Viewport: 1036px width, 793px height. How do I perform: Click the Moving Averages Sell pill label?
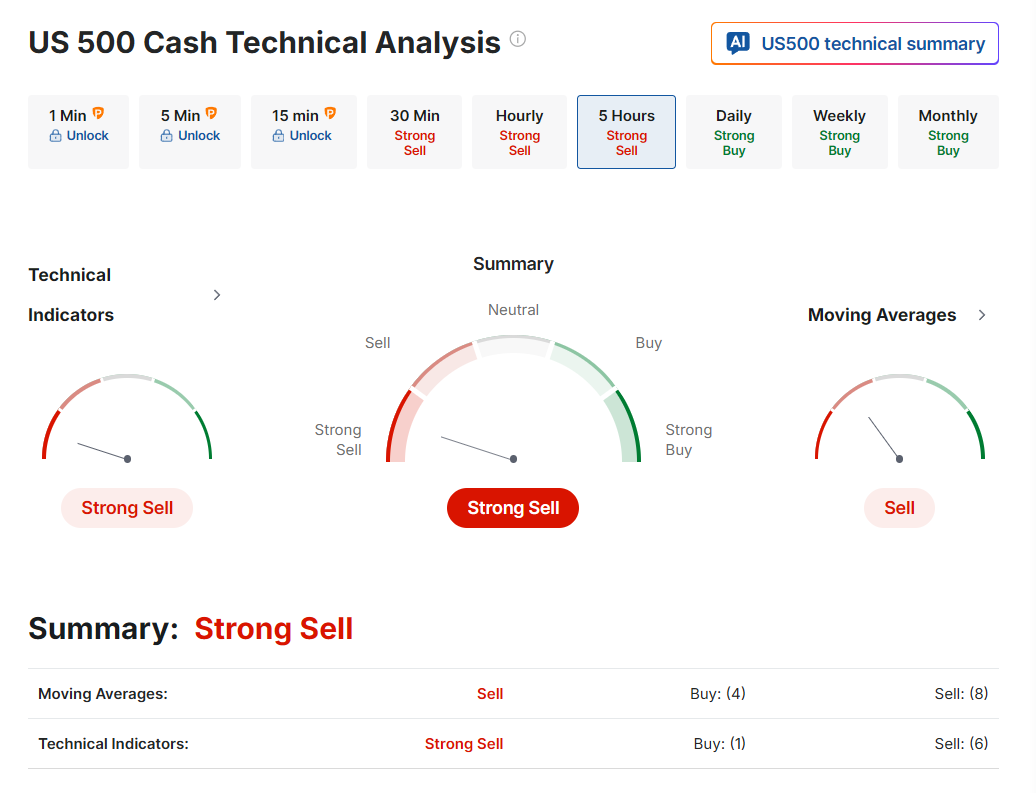pyautogui.click(x=899, y=508)
